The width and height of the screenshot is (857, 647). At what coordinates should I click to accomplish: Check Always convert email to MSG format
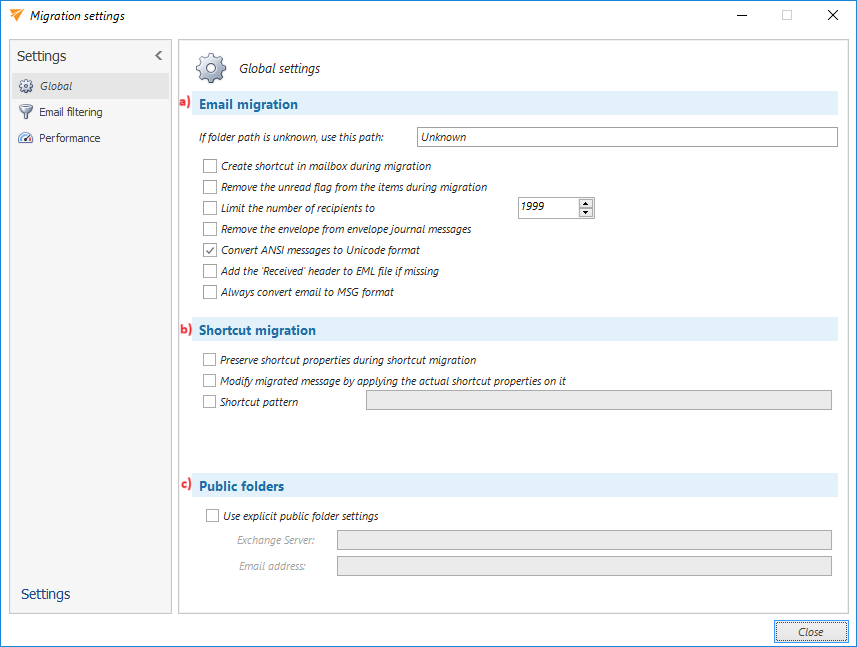pos(210,292)
